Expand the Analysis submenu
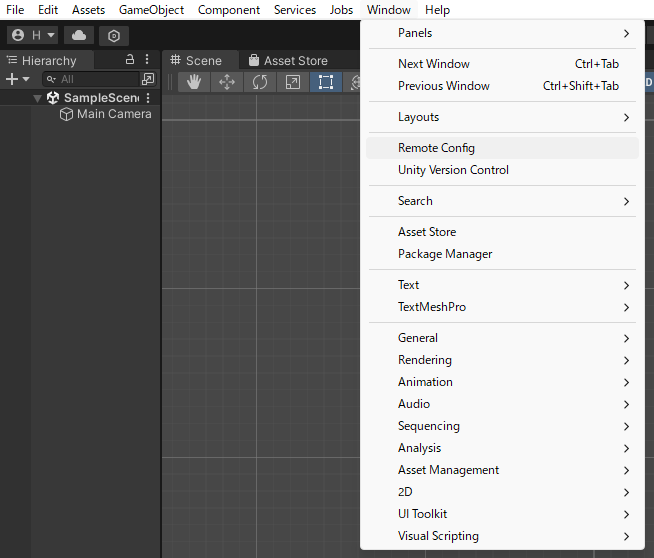654x558 pixels. pos(502,448)
